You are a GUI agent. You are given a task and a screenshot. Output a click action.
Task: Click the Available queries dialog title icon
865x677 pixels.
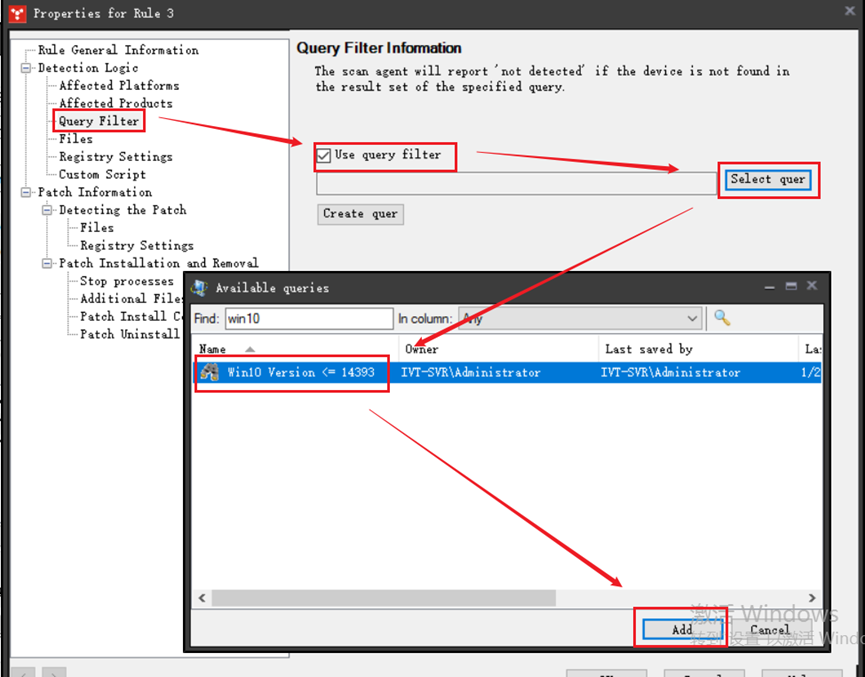(198, 288)
